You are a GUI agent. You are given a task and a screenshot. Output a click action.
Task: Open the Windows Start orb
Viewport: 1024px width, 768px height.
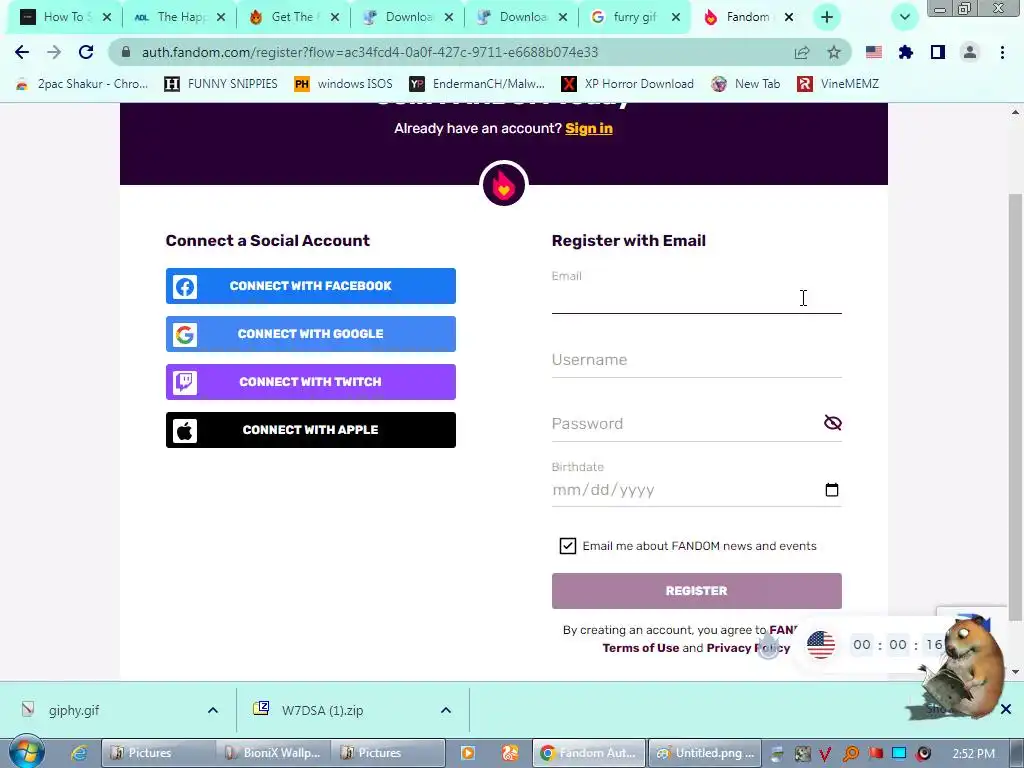(x=26, y=753)
